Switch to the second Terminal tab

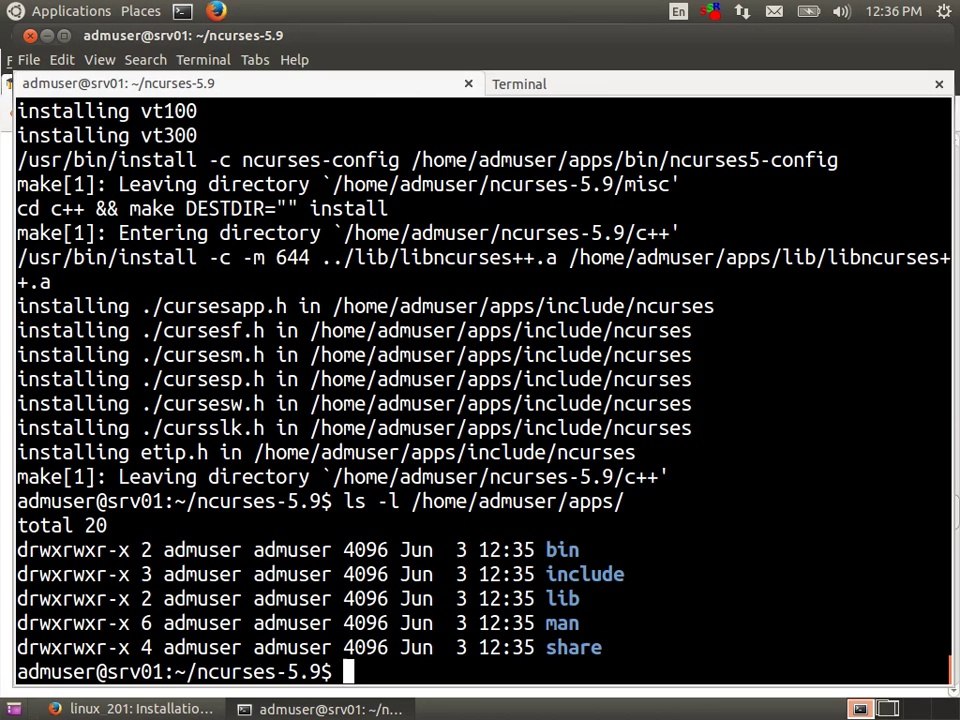coord(719,84)
